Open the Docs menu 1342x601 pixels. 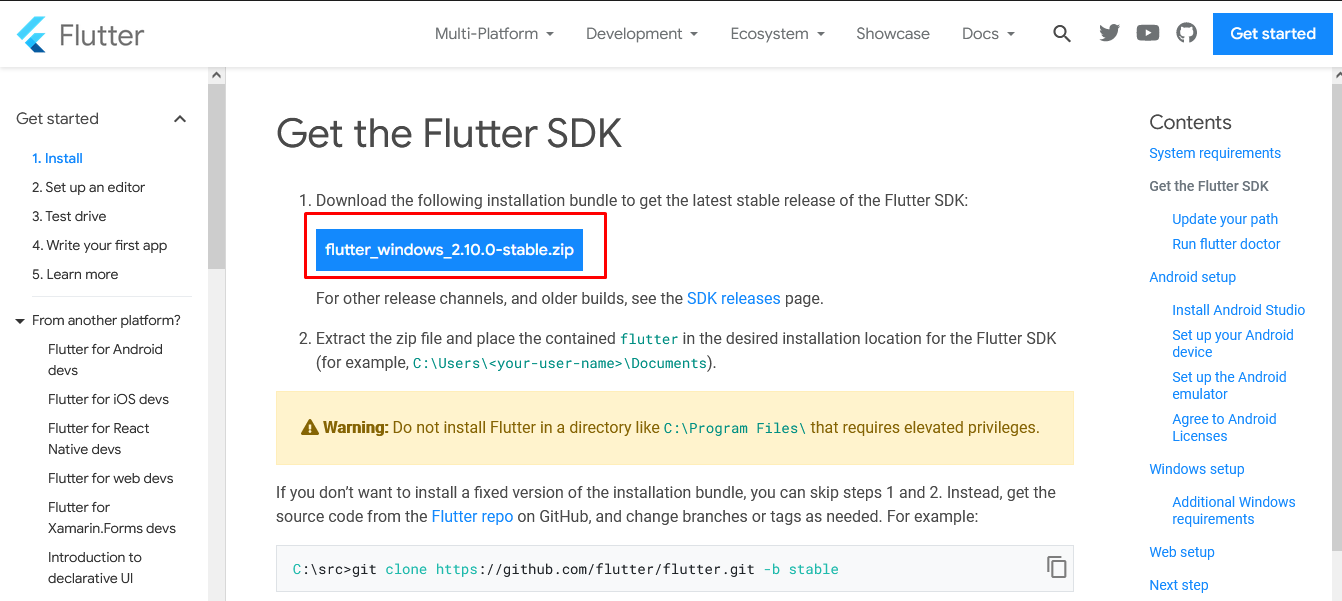coord(987,34)
